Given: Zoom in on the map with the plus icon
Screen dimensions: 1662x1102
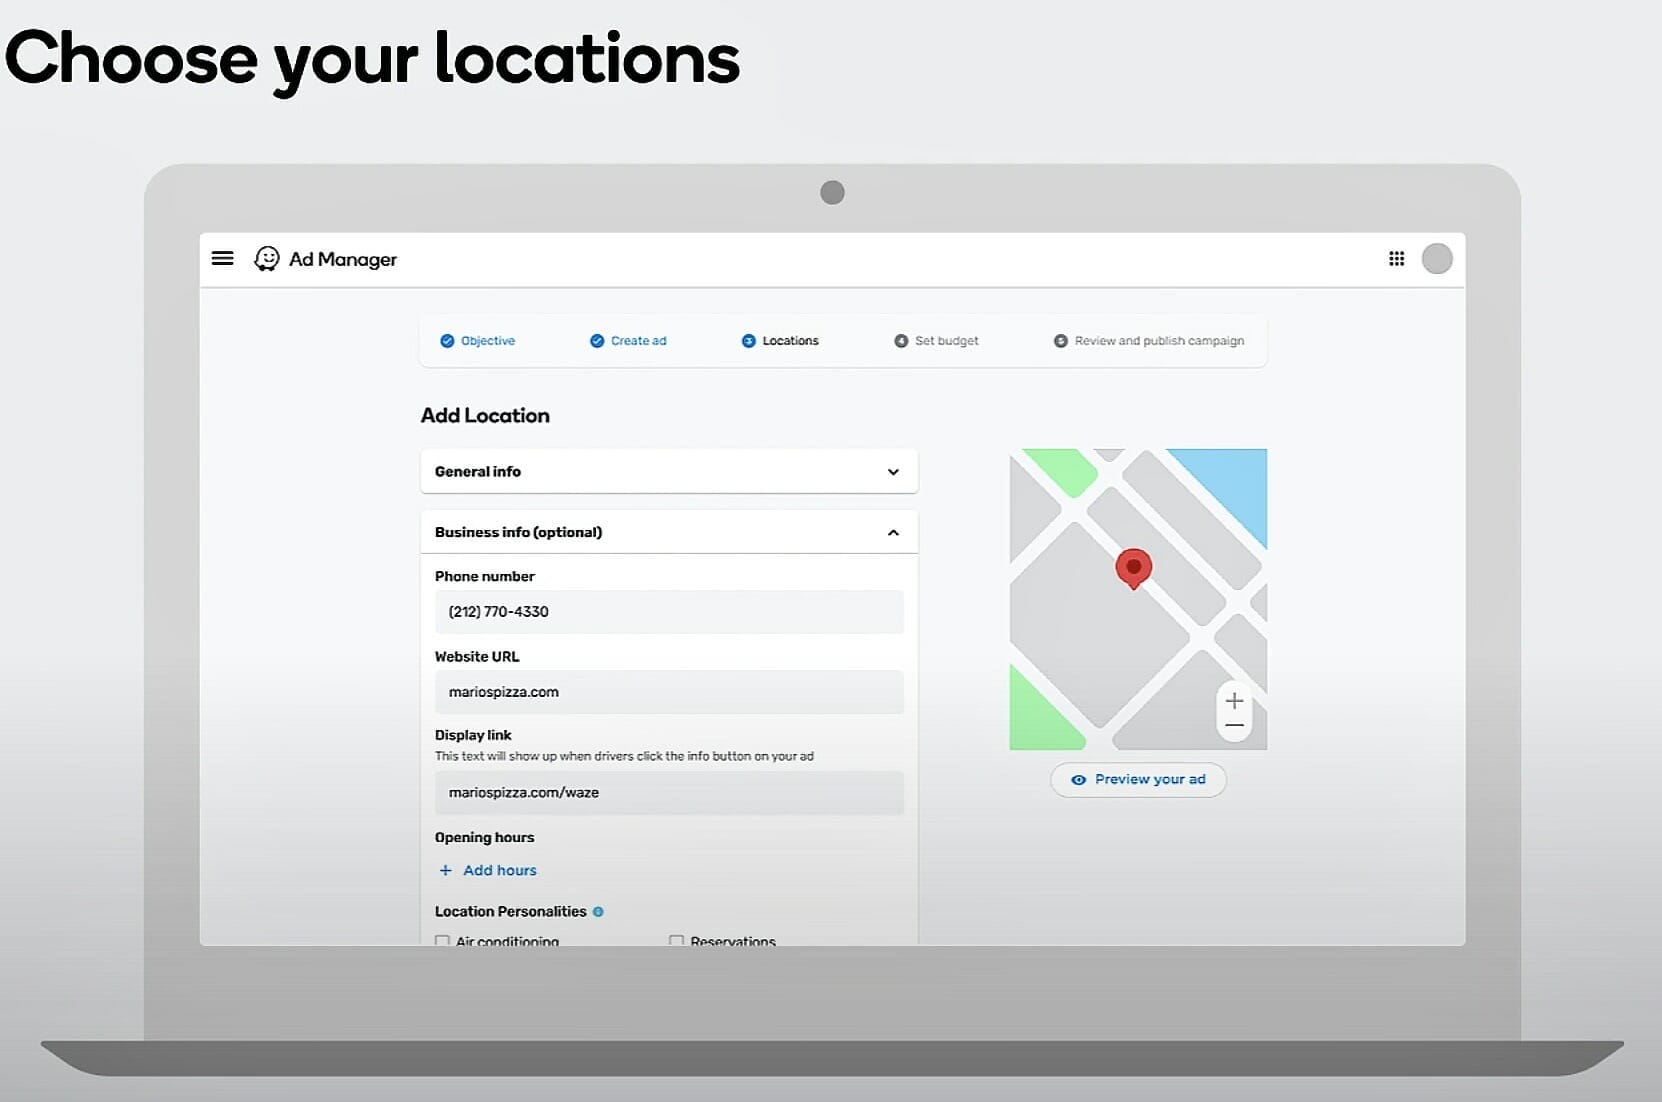Looking at the screenshot, I should point(1234,699).
